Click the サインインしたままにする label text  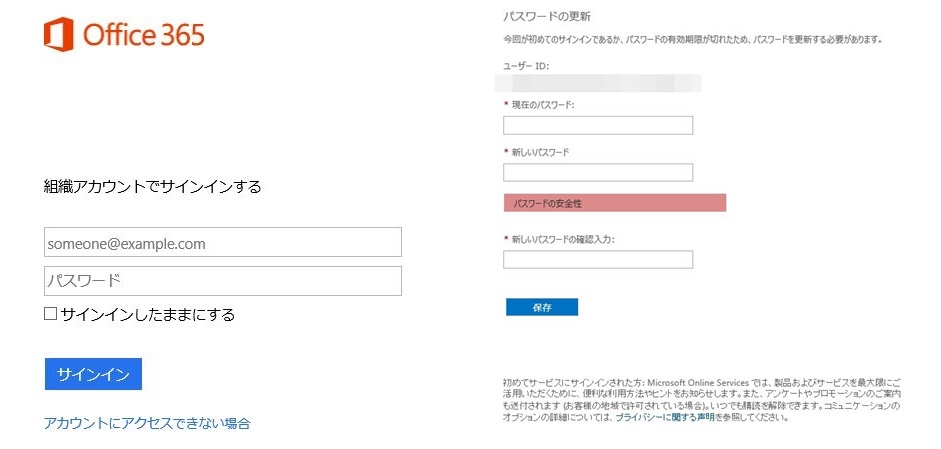pos(148,315)
